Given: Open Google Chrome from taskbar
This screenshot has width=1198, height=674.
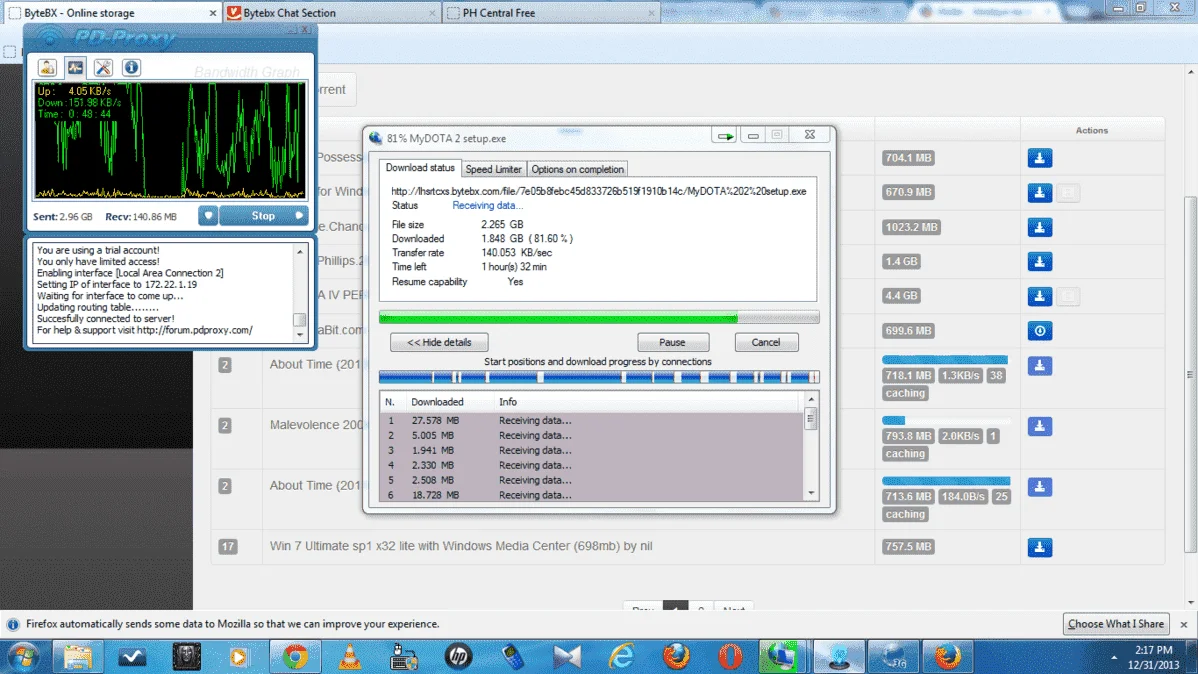Looking at the screenshot, I should pos(295,656).
